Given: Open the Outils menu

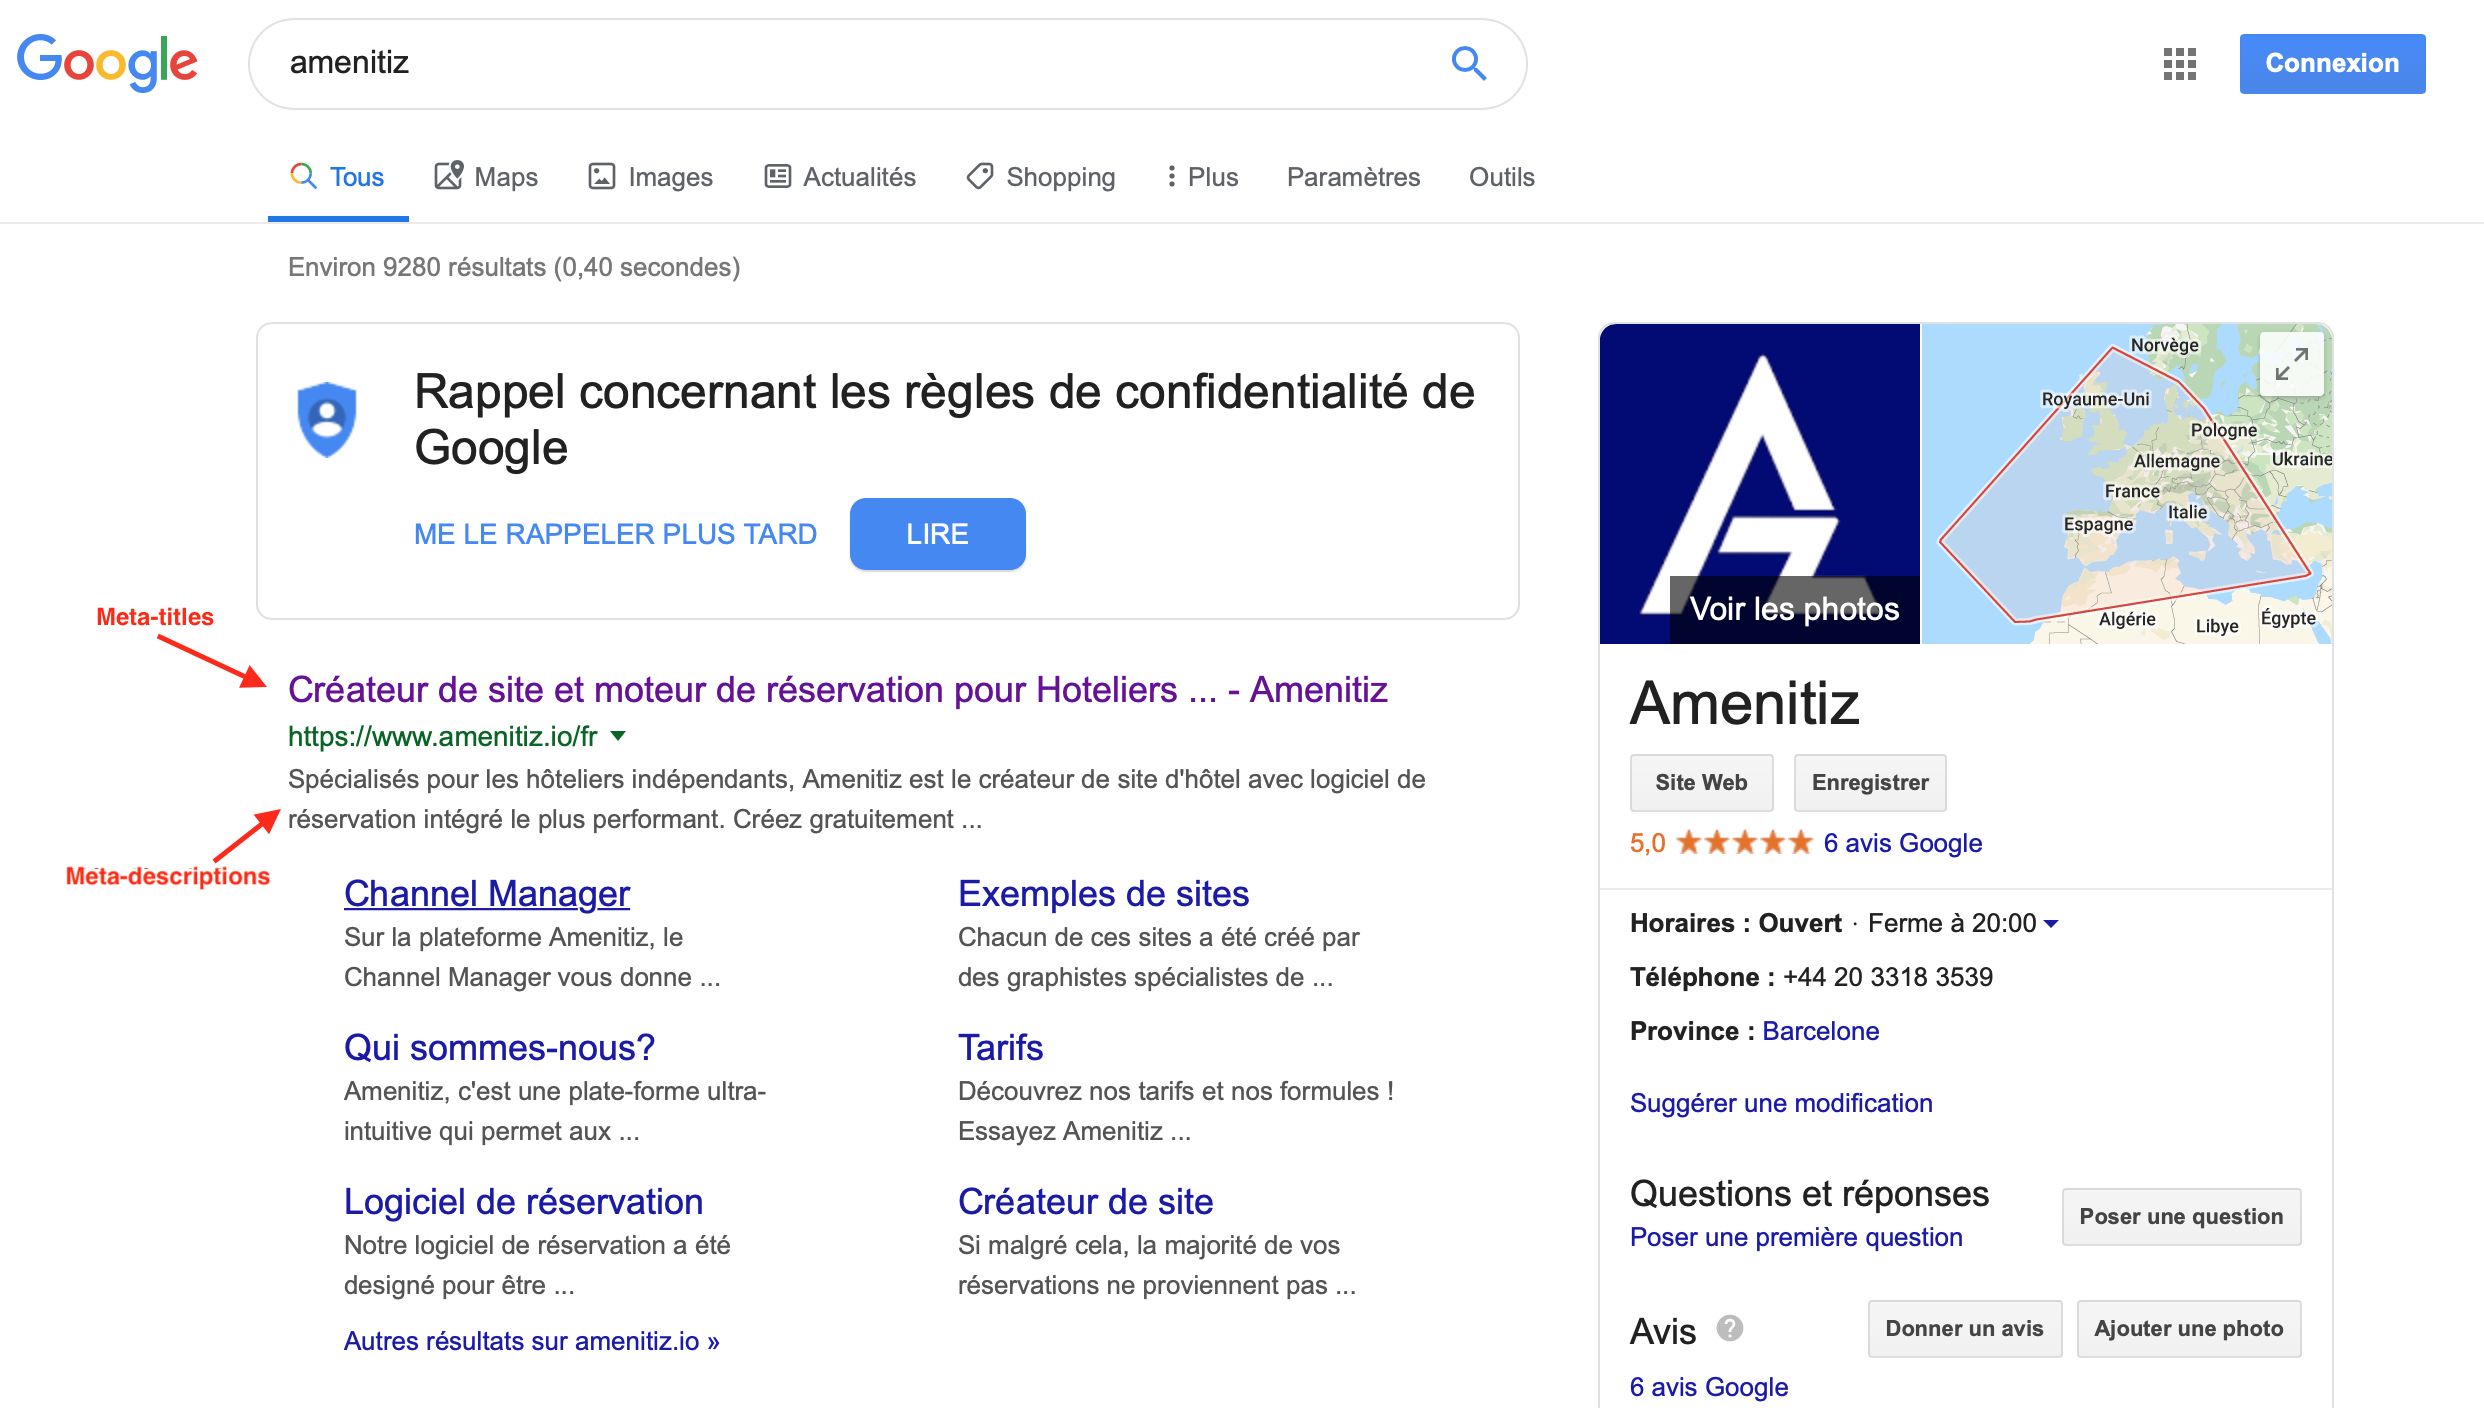Looking at the screenshot, I should tap(1501, 177).
